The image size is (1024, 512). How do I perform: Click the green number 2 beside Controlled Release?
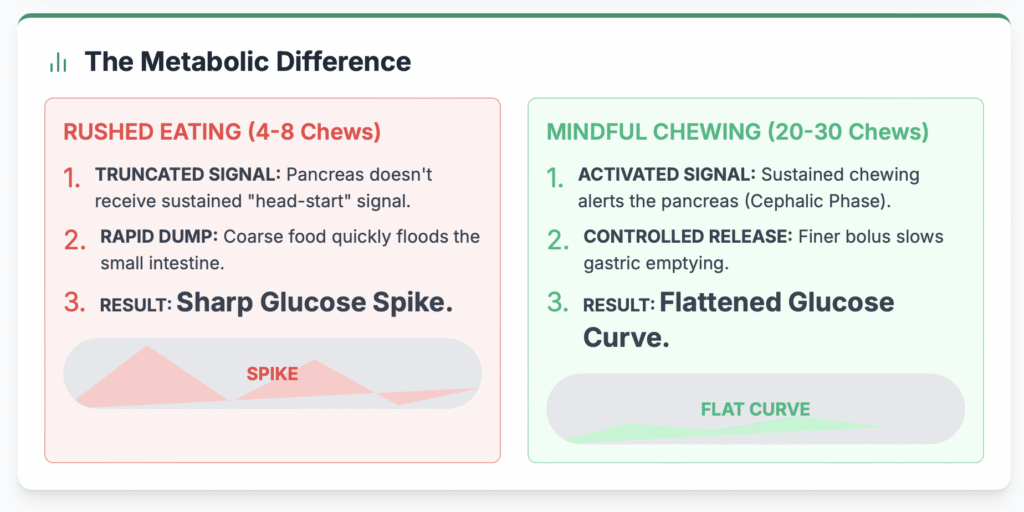point(557,240)
